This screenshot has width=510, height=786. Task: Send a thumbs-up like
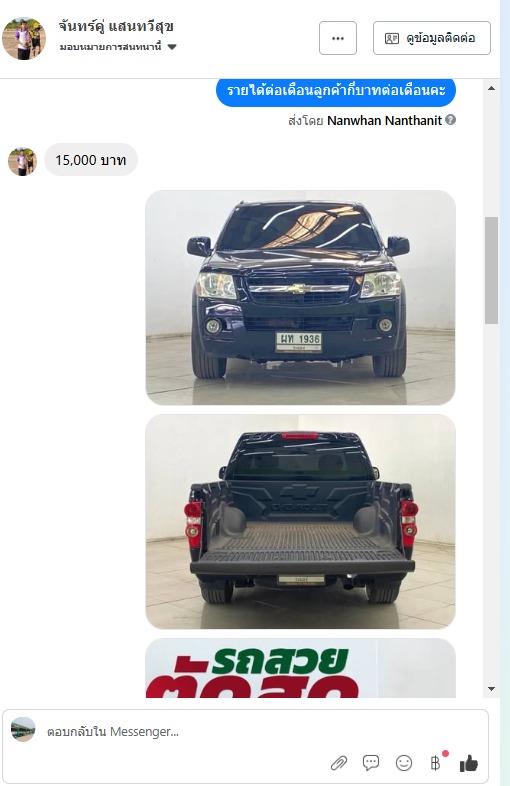(469, 763)
